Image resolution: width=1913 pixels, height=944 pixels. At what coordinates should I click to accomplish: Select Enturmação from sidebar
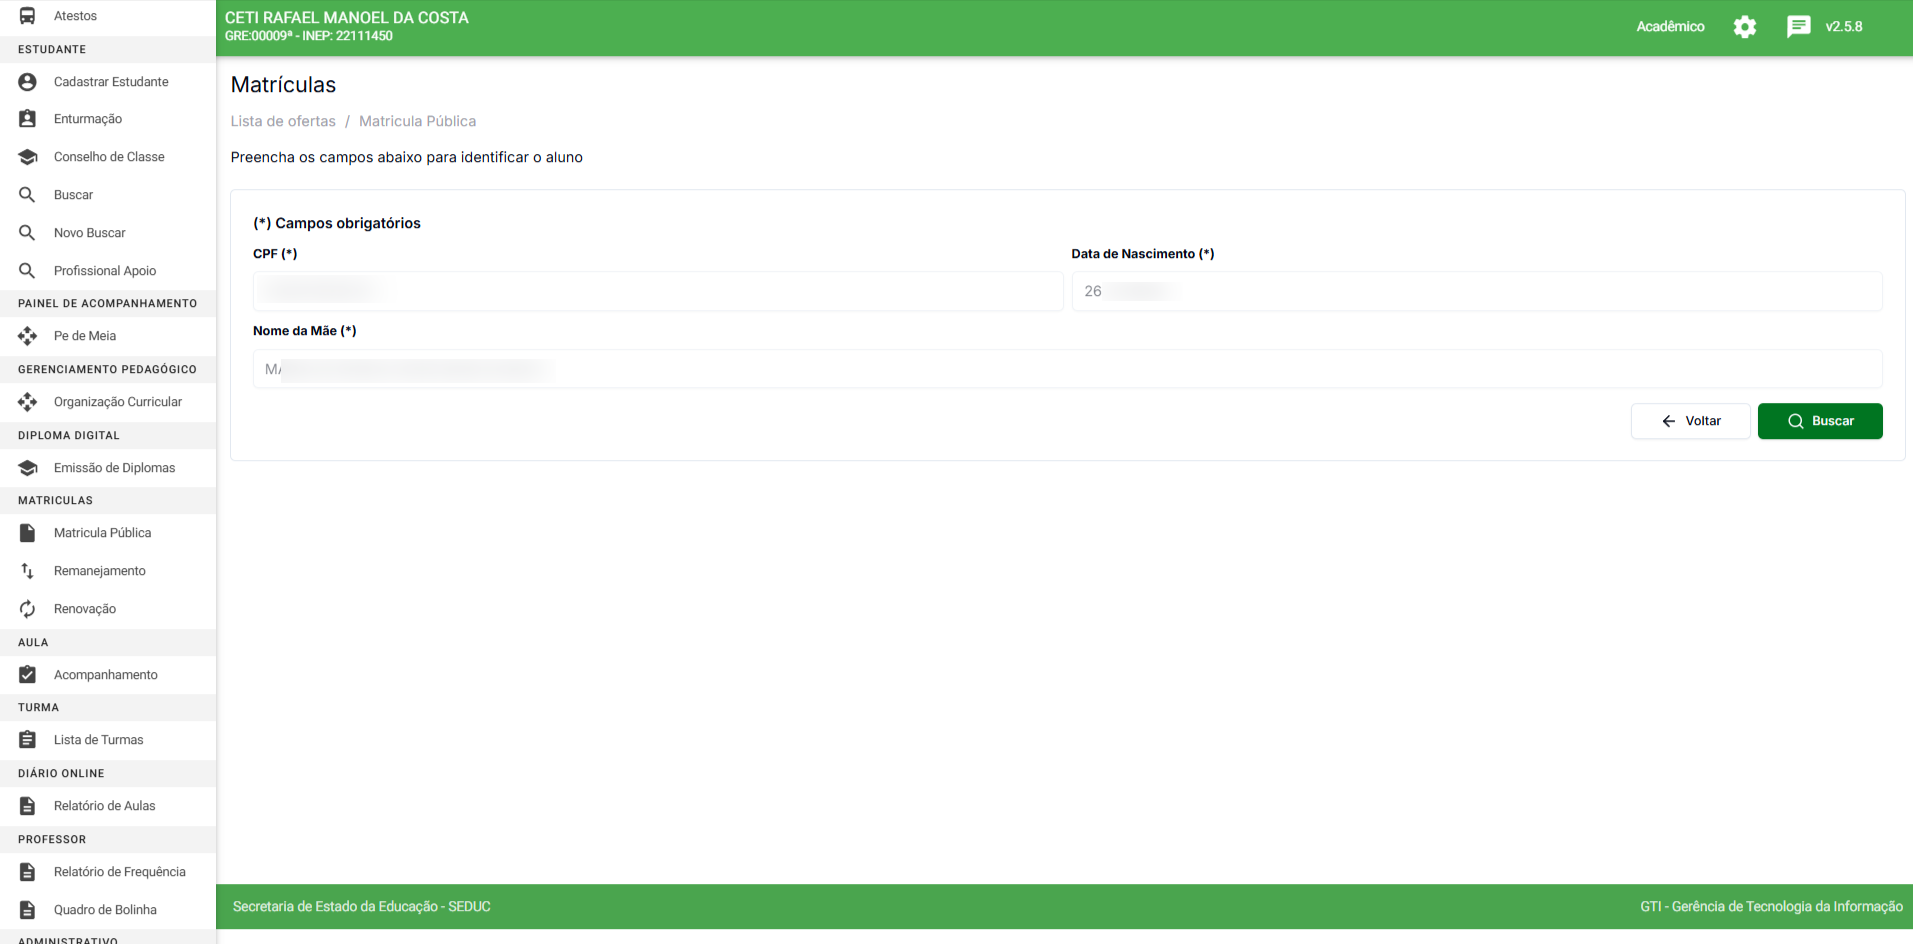tap(88, 119)
